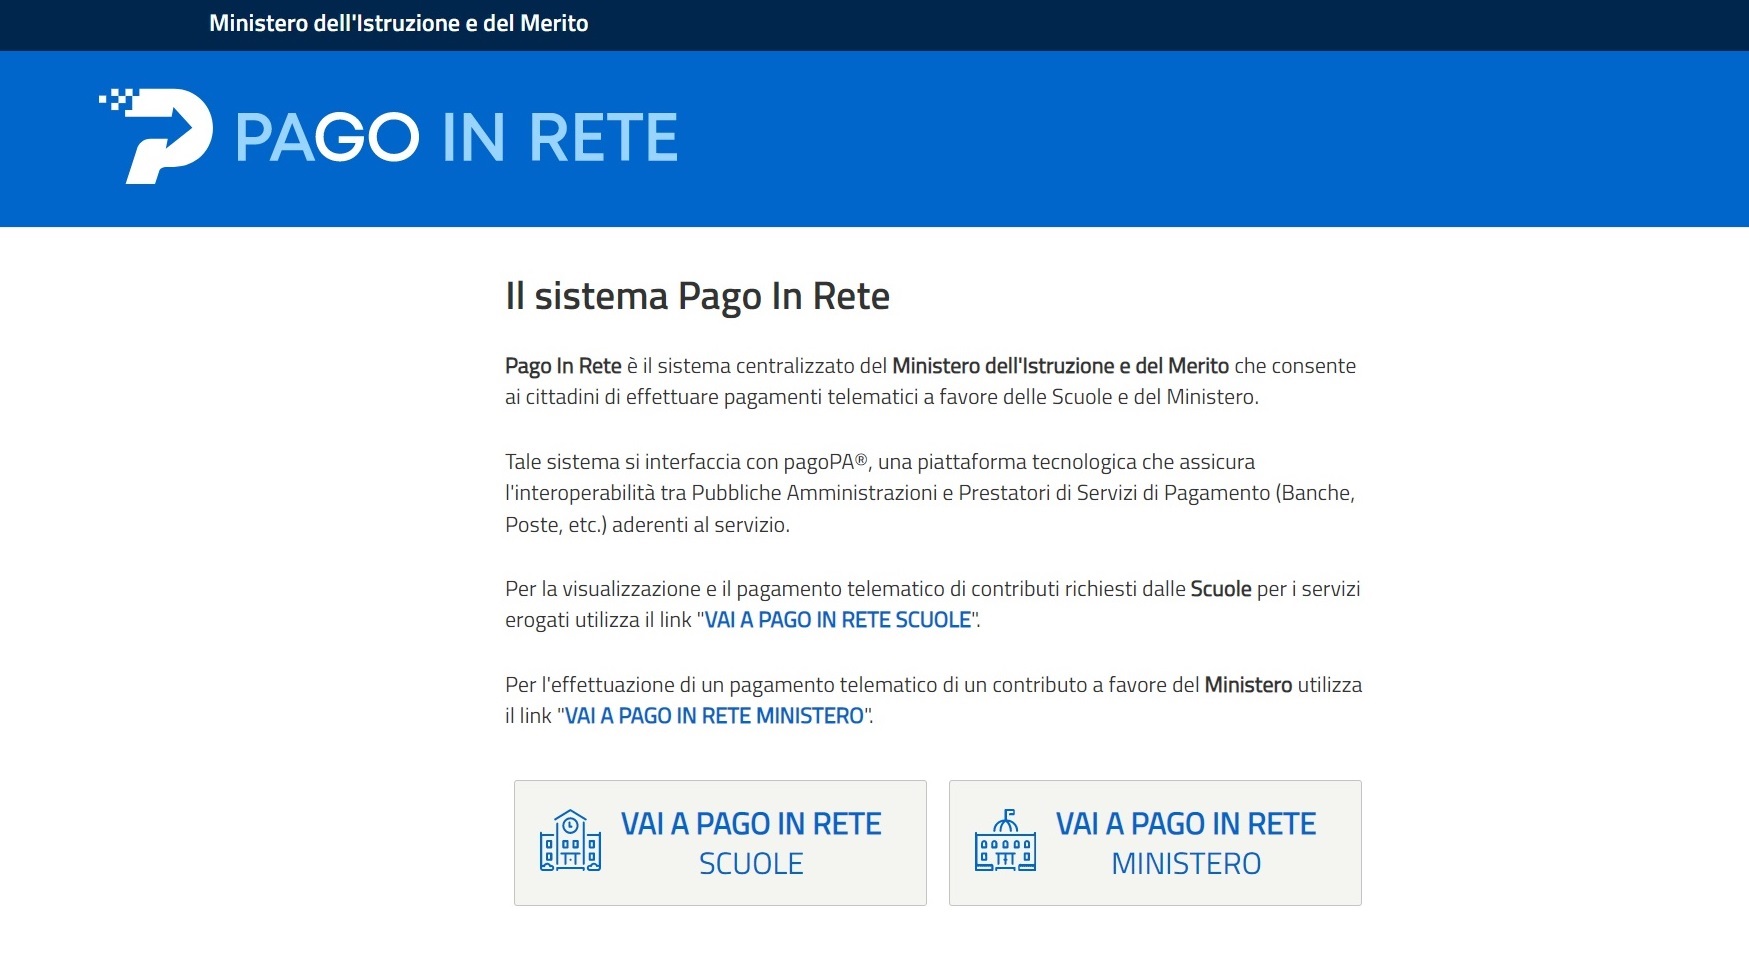The width and height of the screenshot is (1749, 979).
Task: Open Ministero dell'Istruzione e del Merito link
Action: (x=399, y=23)
